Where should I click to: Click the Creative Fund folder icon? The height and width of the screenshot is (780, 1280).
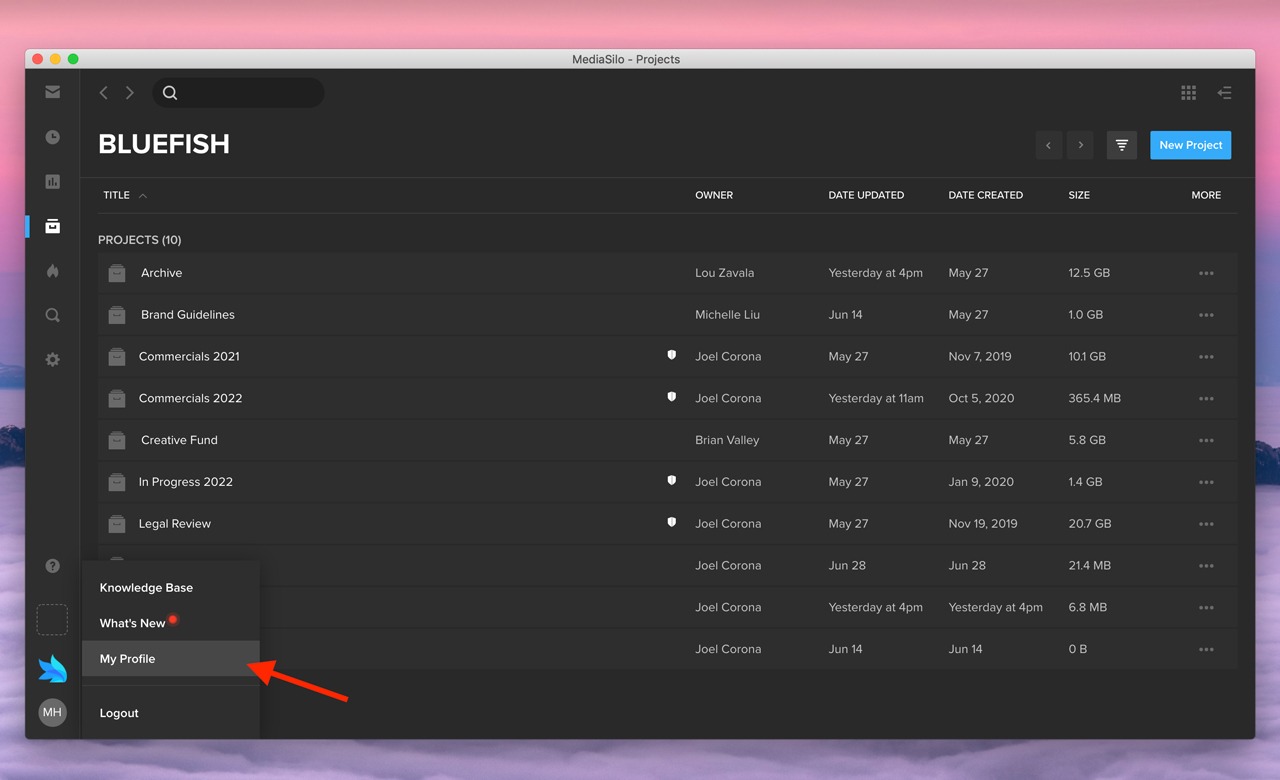tap(117, 441)
